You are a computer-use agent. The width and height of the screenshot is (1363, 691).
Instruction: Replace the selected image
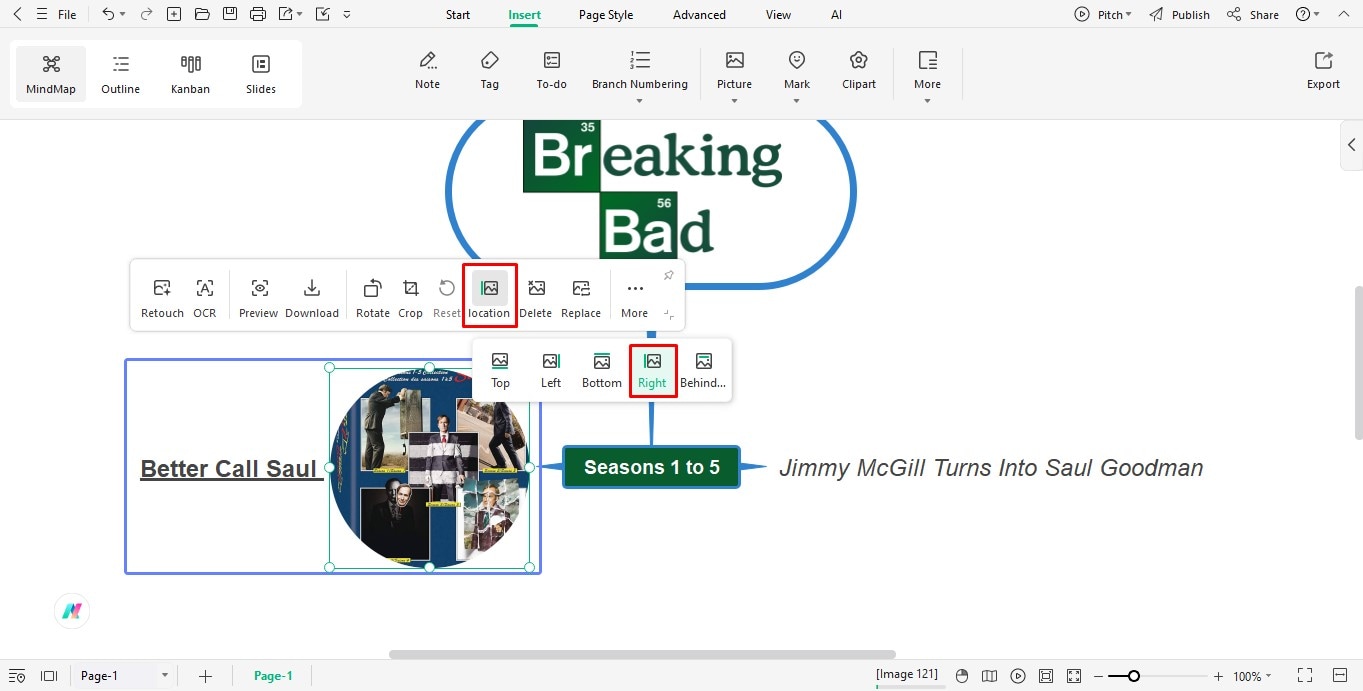(581, 298)
